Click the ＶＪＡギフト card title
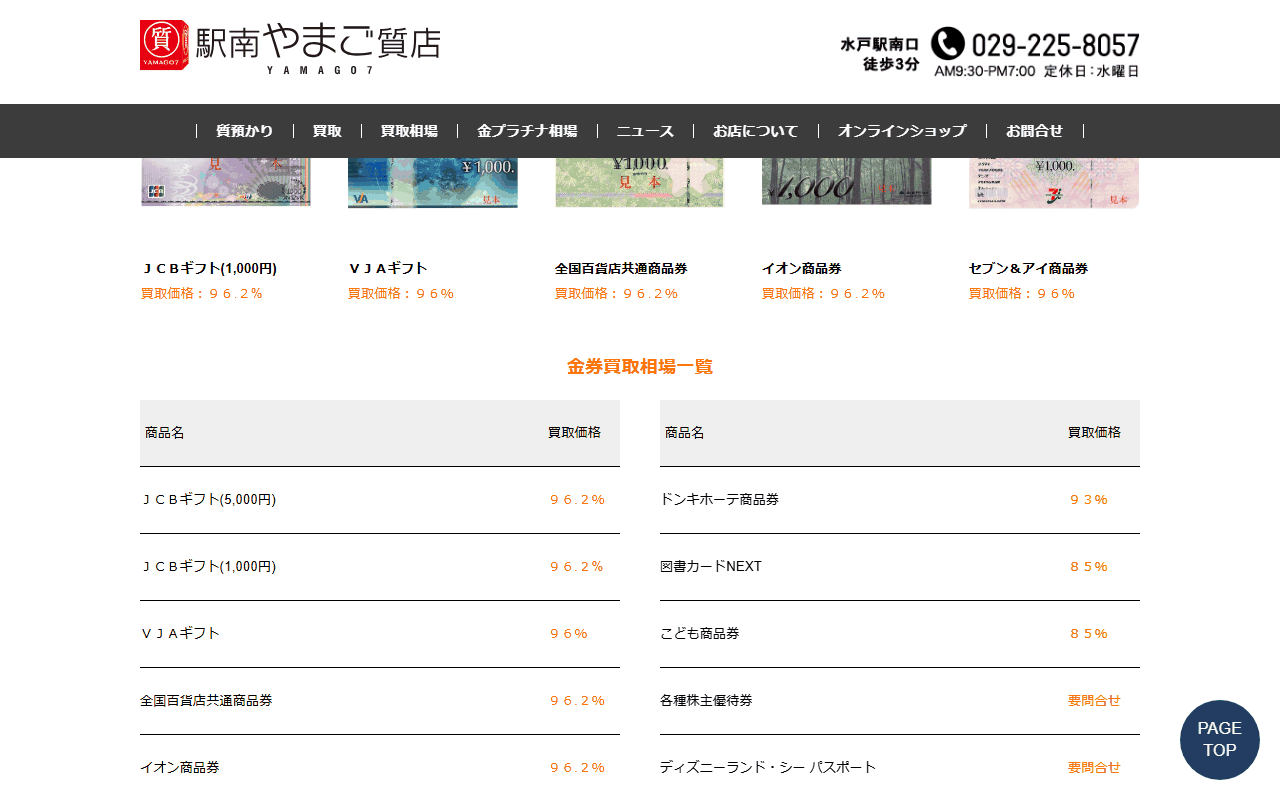The height and width of the screenshot is (800, 1280). (x=388, y=268)
